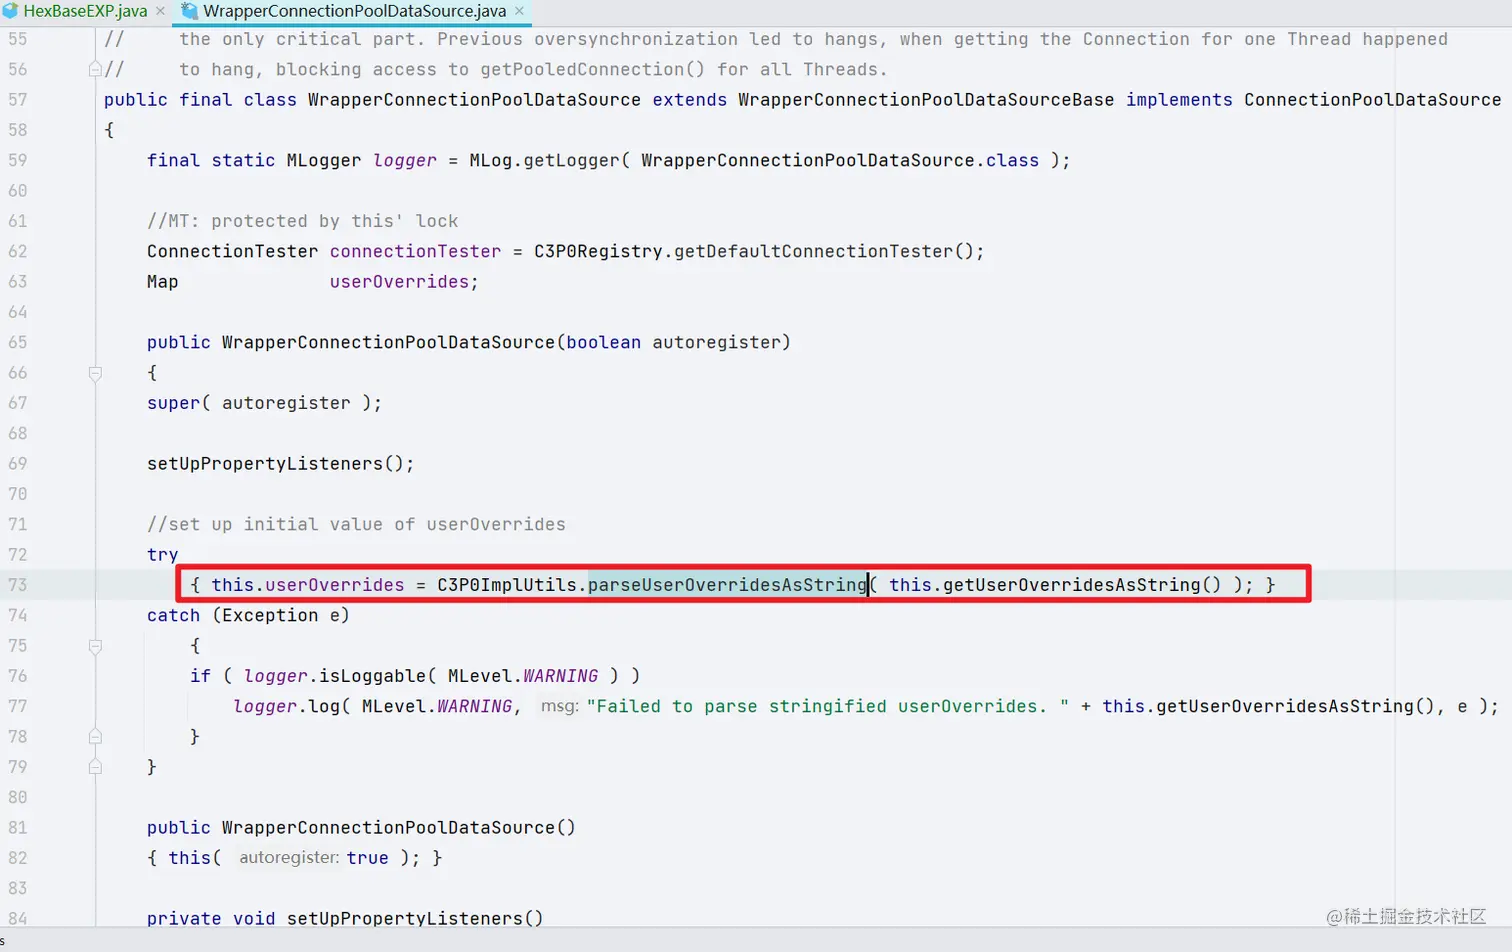Collapse the catch block fold marker at line 75
The width and height of the screenshot is (1512, 952).
[x=95, y=646]
